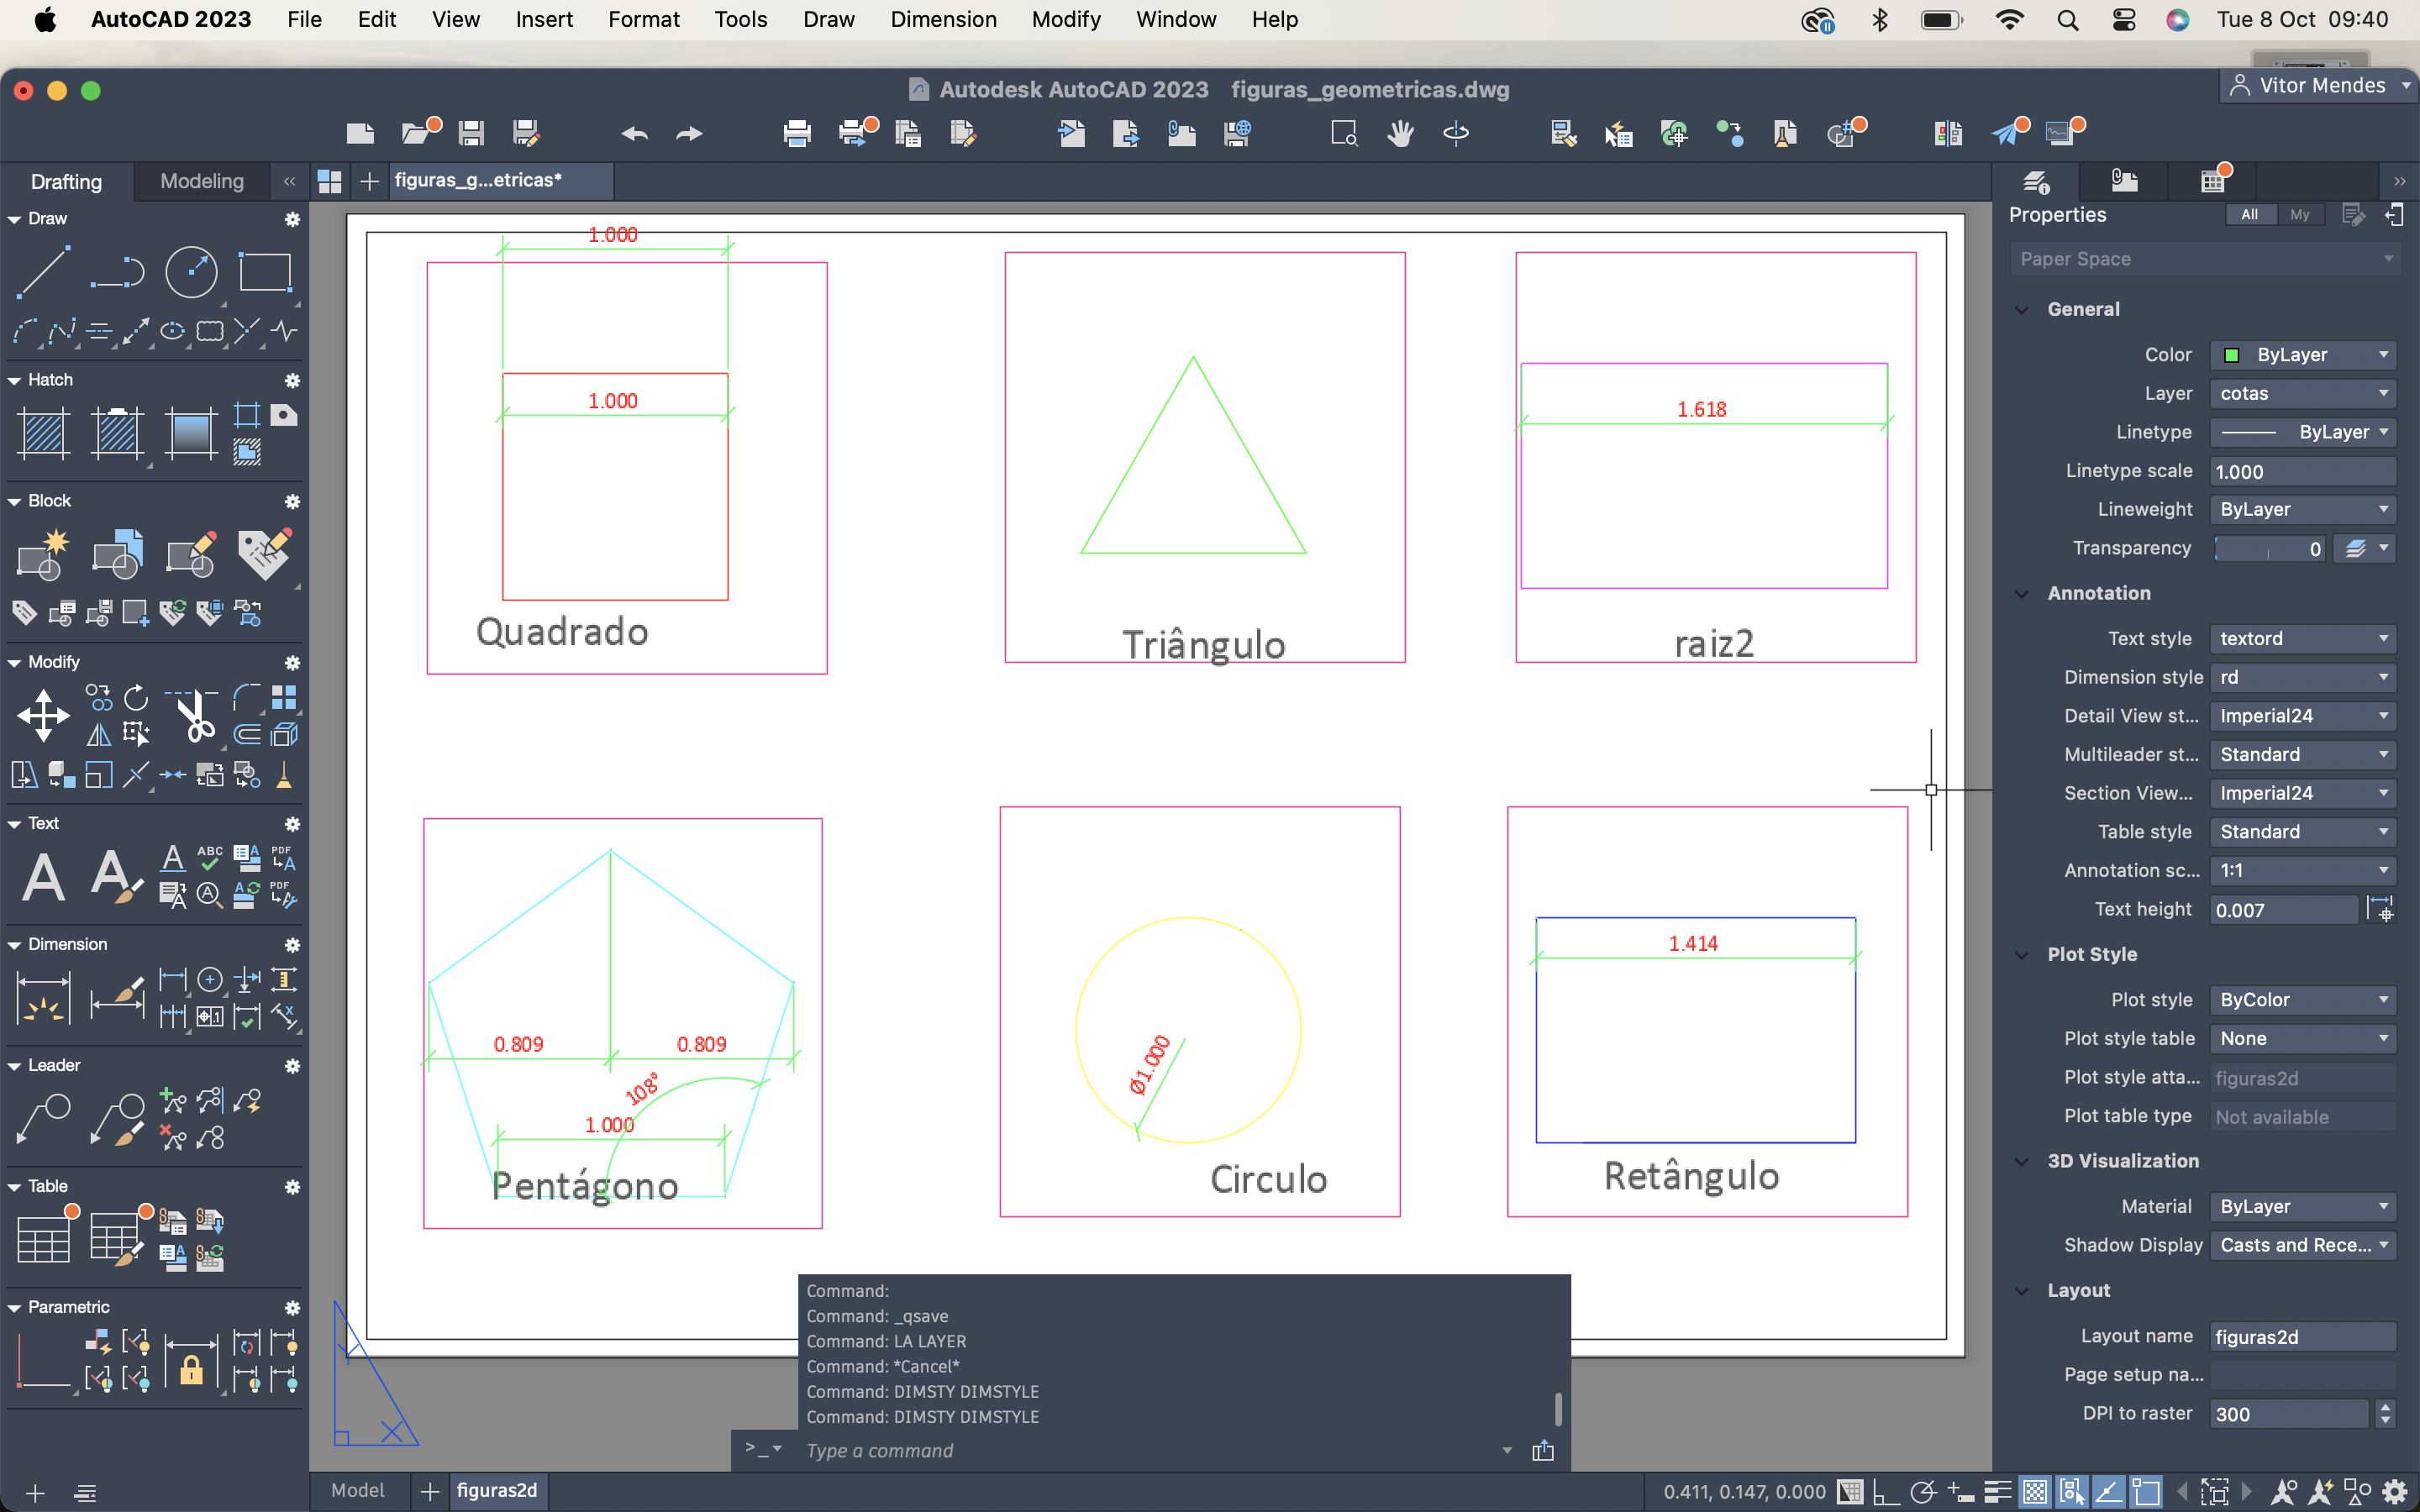This screenshot has width=2420, height=1512.
Task: Click the Insert Table icon
Action: click(44, 1239)
